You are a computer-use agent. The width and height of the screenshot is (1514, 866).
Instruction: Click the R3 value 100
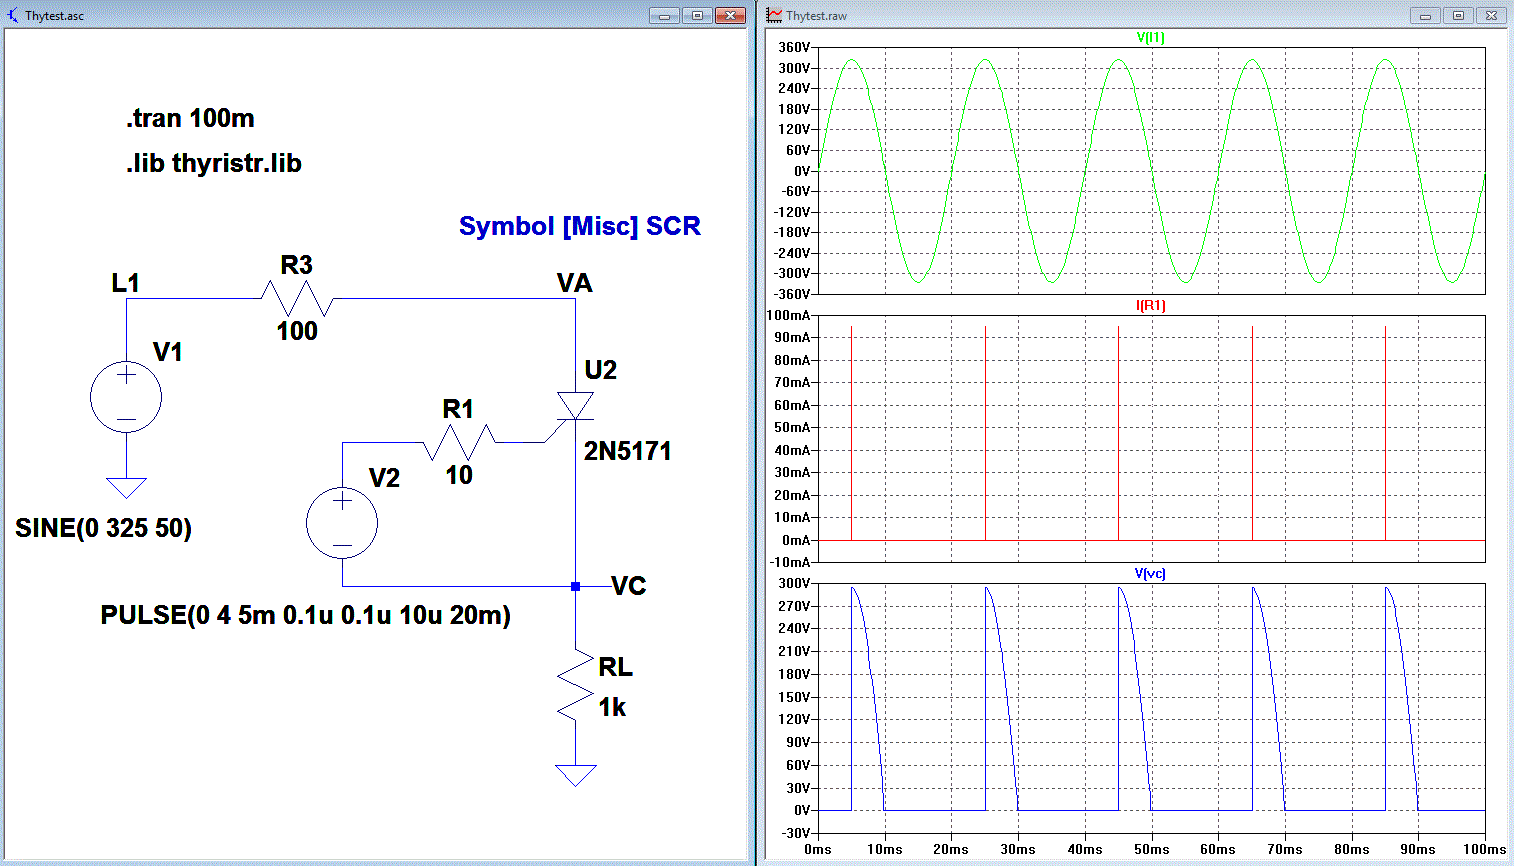(297, 331)
